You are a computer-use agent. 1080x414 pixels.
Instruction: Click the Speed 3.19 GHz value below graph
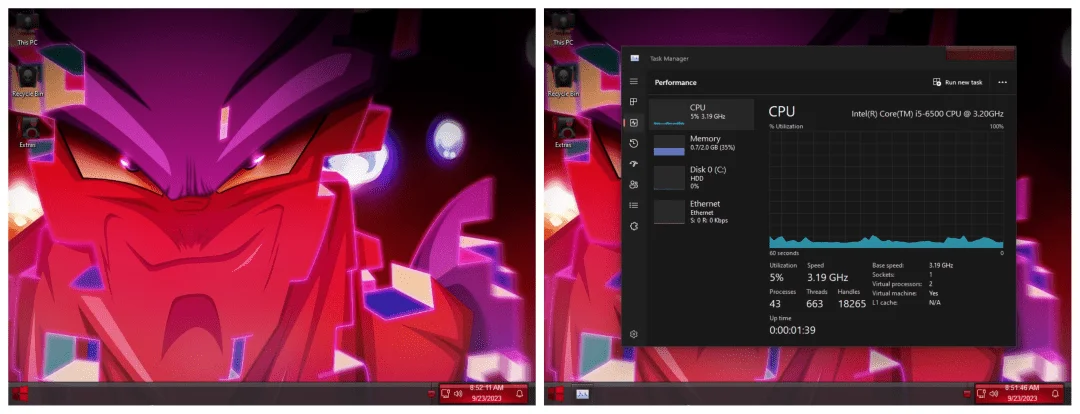[827, 278]
